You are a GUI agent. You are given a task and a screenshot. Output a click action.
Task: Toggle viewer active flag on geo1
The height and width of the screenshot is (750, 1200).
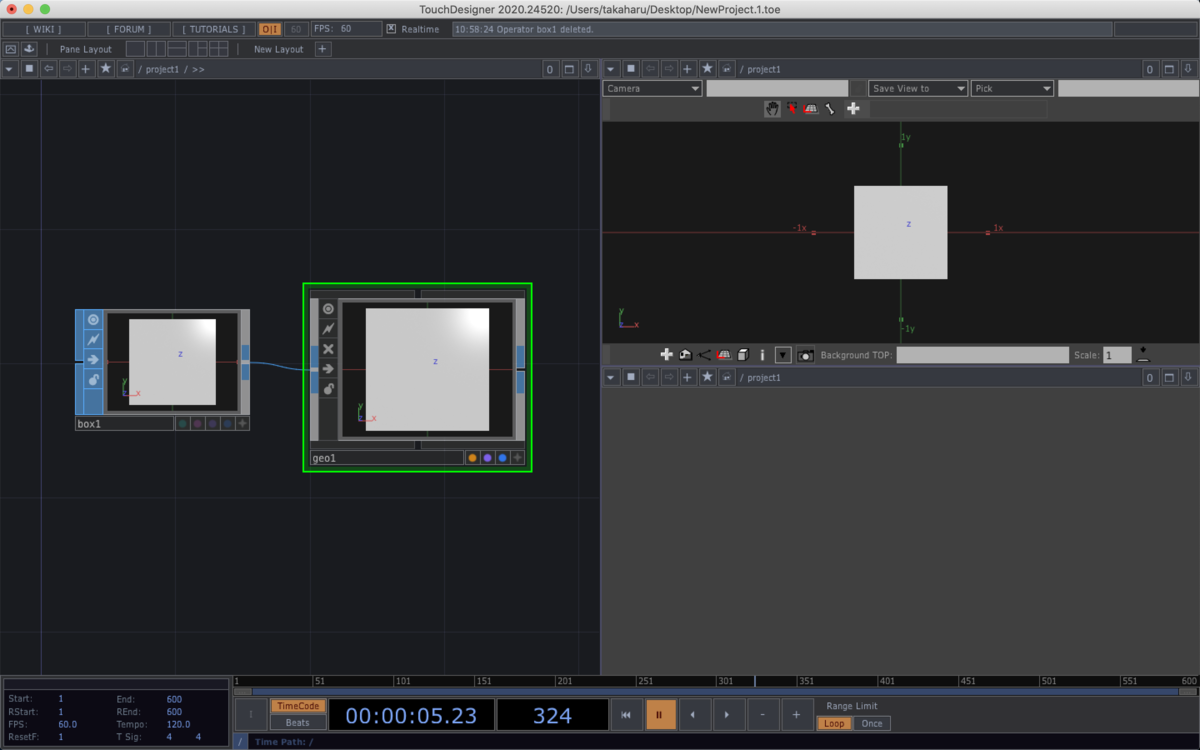pyautogui.click(x=328, y=309)
